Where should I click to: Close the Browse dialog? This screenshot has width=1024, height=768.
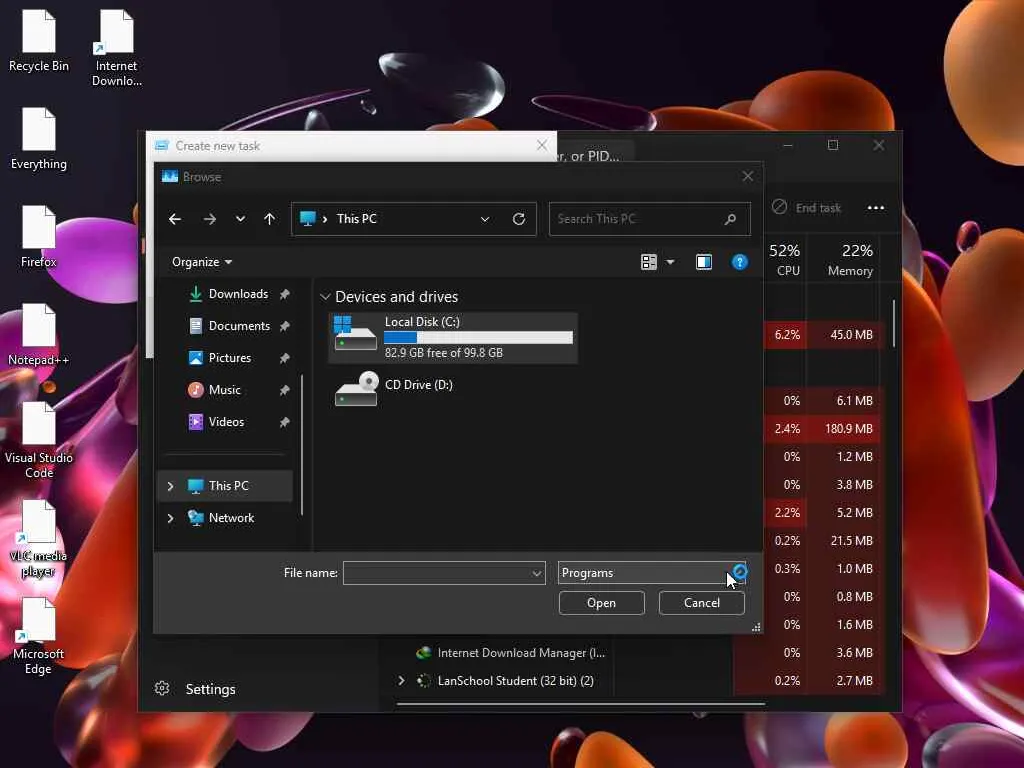[748, 176]
